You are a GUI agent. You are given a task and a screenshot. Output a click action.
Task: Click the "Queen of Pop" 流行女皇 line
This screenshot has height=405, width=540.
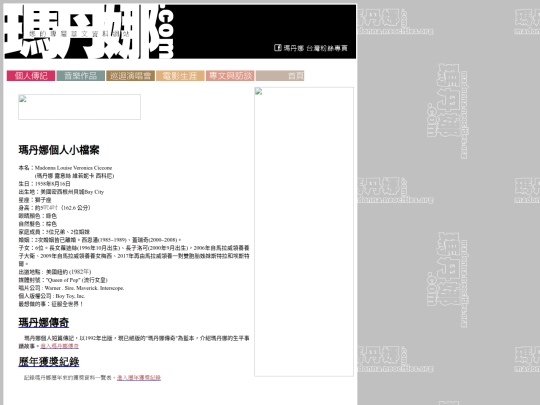click(x=63, y=280)
